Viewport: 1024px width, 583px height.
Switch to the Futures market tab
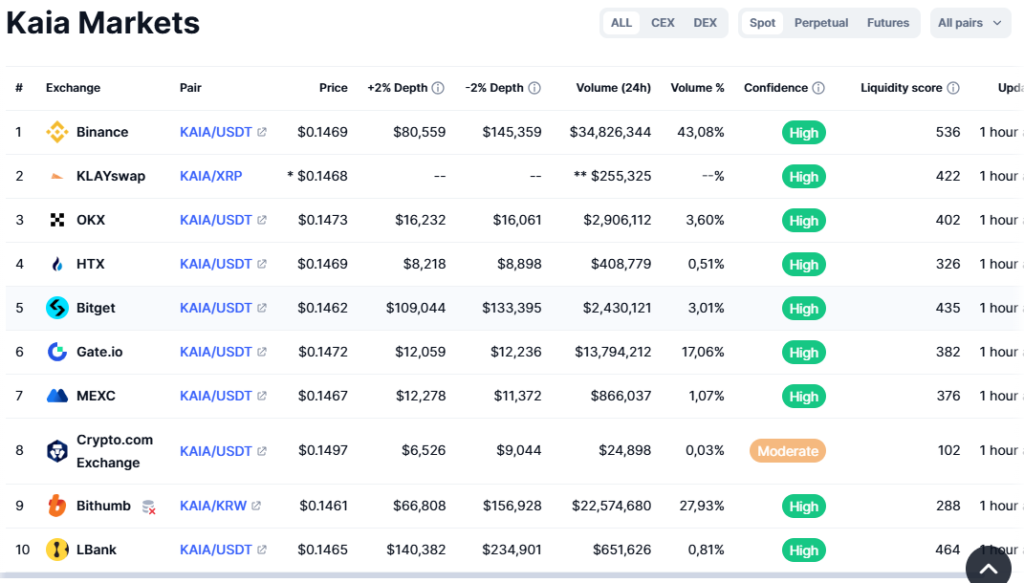coord(888,23)
